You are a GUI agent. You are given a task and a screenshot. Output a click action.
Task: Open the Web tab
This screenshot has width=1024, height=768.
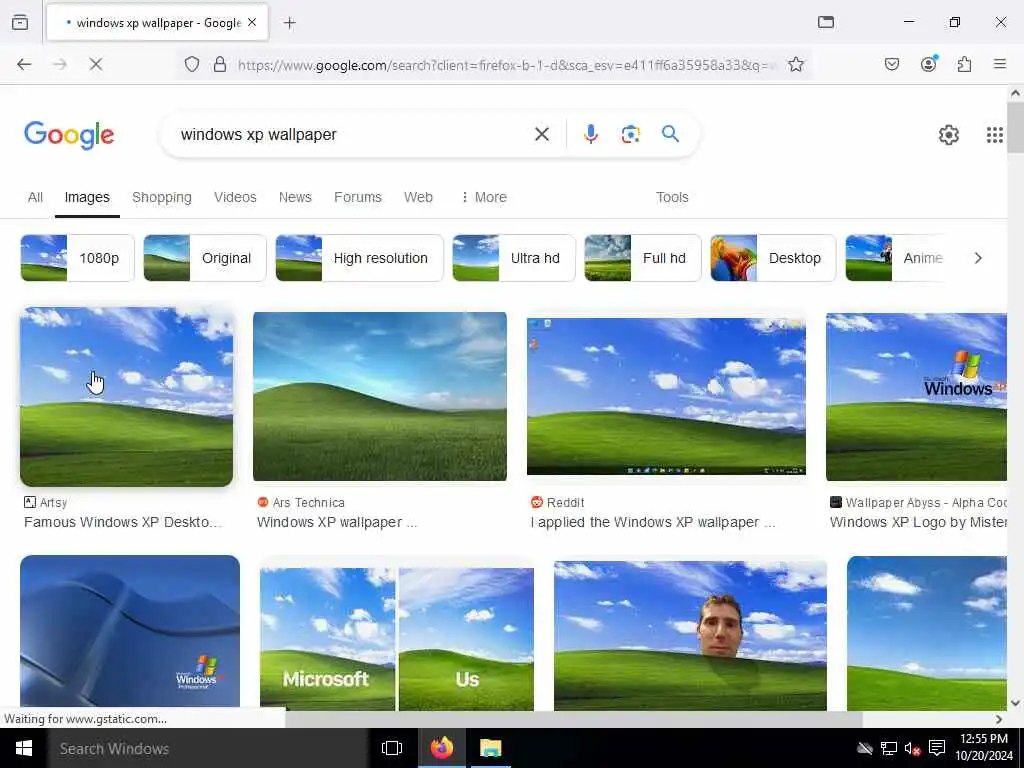pyautogui.click(x=418, y=197)
